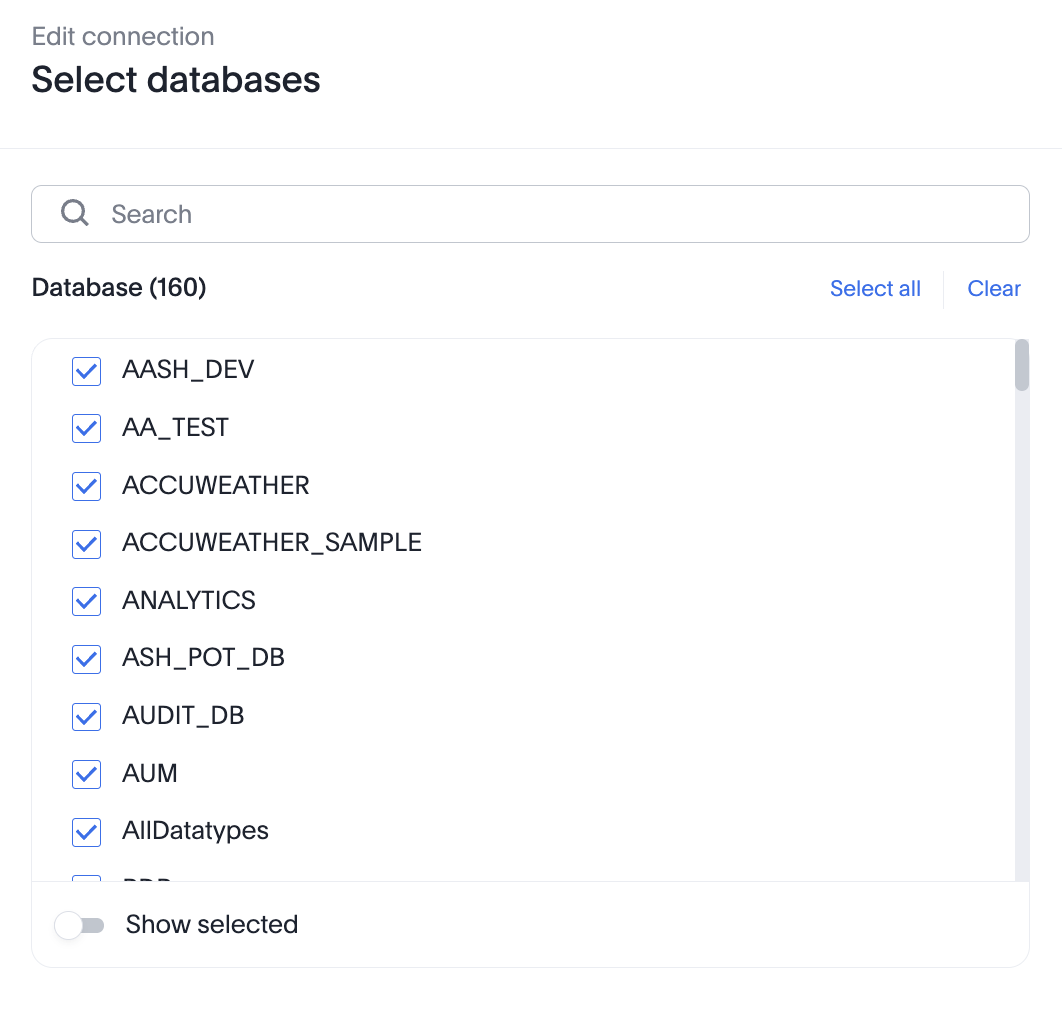Deselect the AllDatatypes database
The height and width of the screenshot is (1024, 1062).
86,831
